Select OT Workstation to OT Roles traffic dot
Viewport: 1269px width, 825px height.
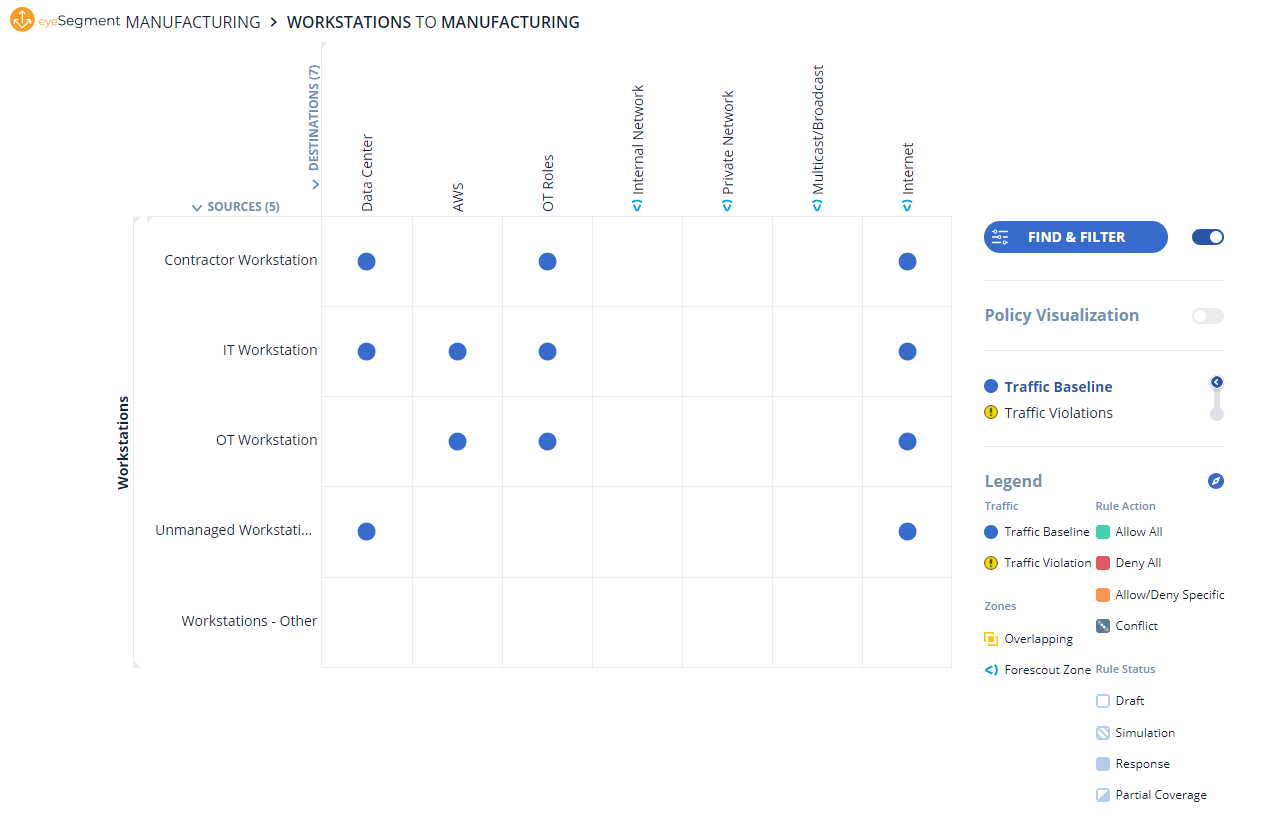coord(547,442)
